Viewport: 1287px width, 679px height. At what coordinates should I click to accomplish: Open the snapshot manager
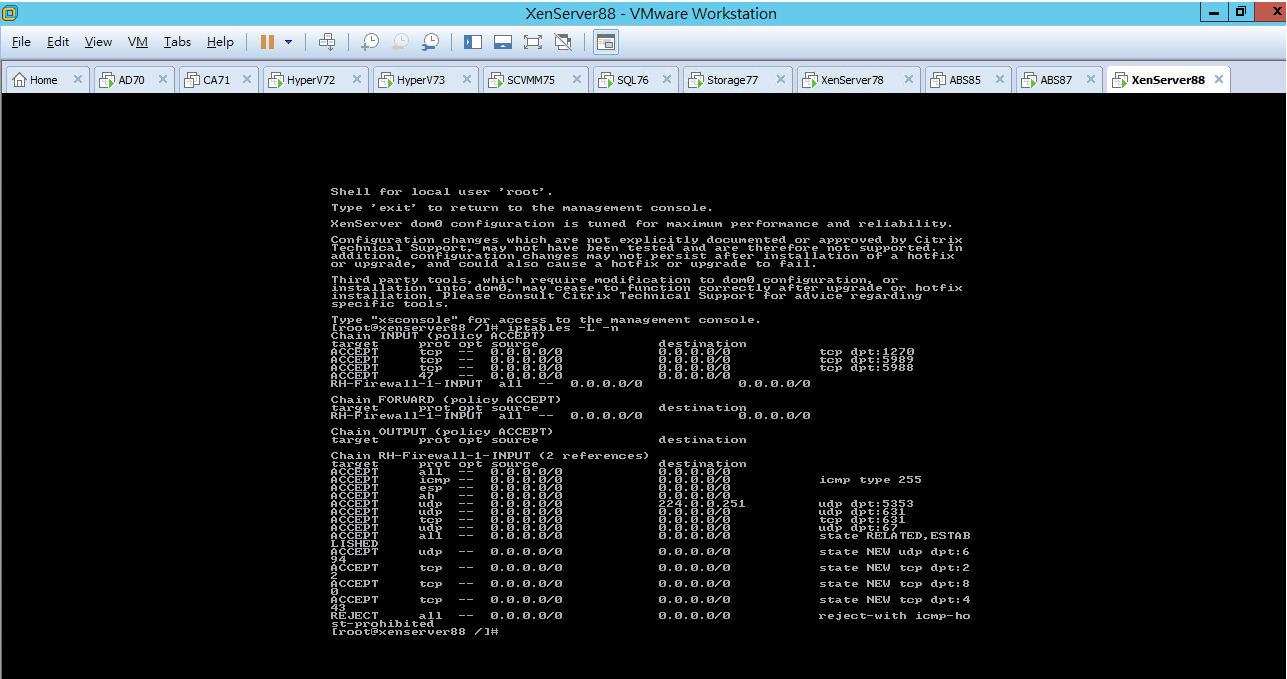(x=430, y=42)
